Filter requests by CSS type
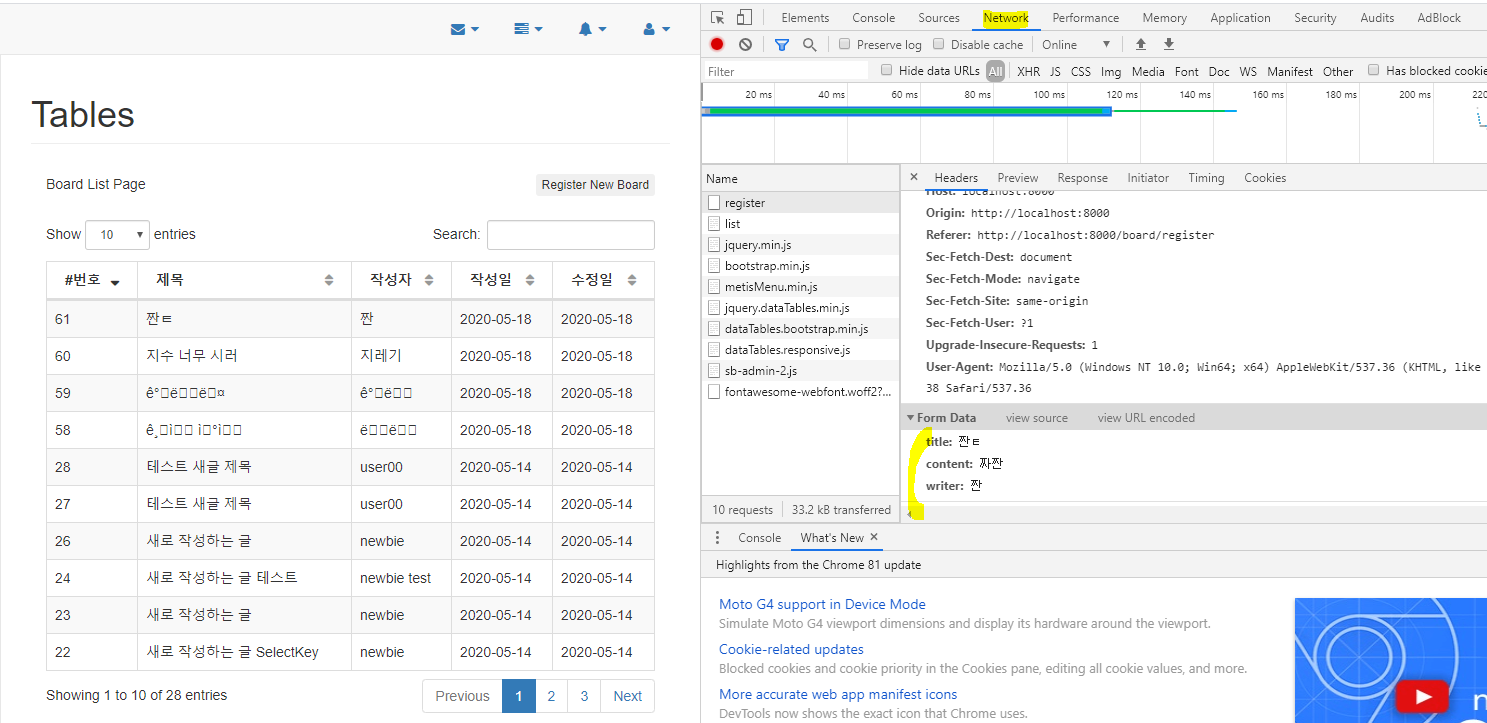The height and width of the screenshot is (723, 1487). point(1081,71)
